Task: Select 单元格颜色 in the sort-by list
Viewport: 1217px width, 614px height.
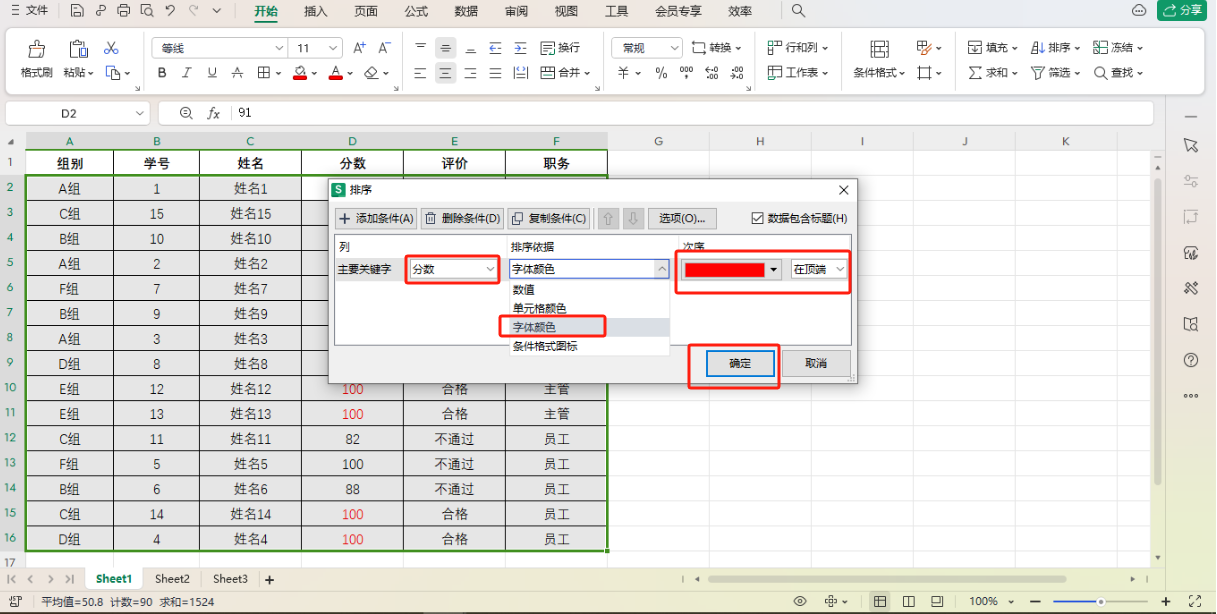Action: click(x=540, y=308)
